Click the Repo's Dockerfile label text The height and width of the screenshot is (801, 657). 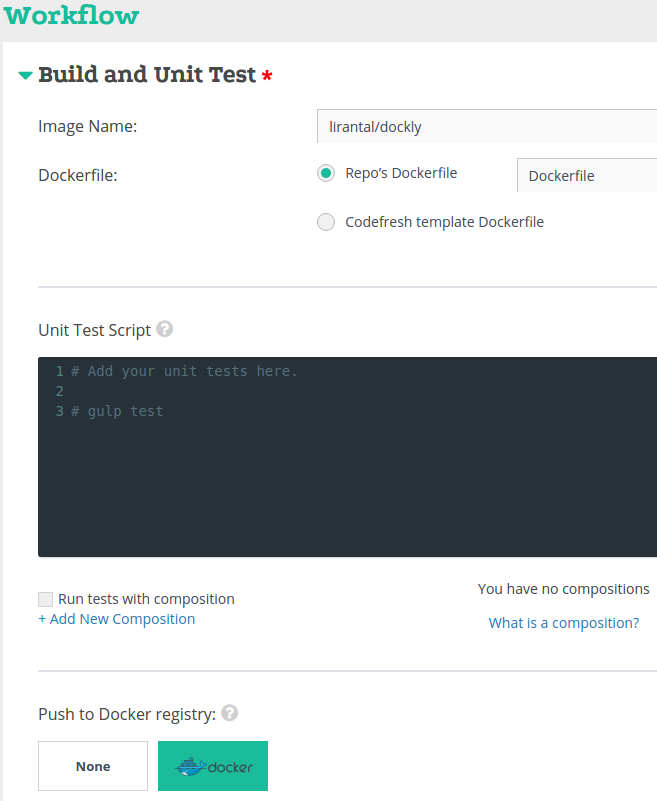pos(401,173)
